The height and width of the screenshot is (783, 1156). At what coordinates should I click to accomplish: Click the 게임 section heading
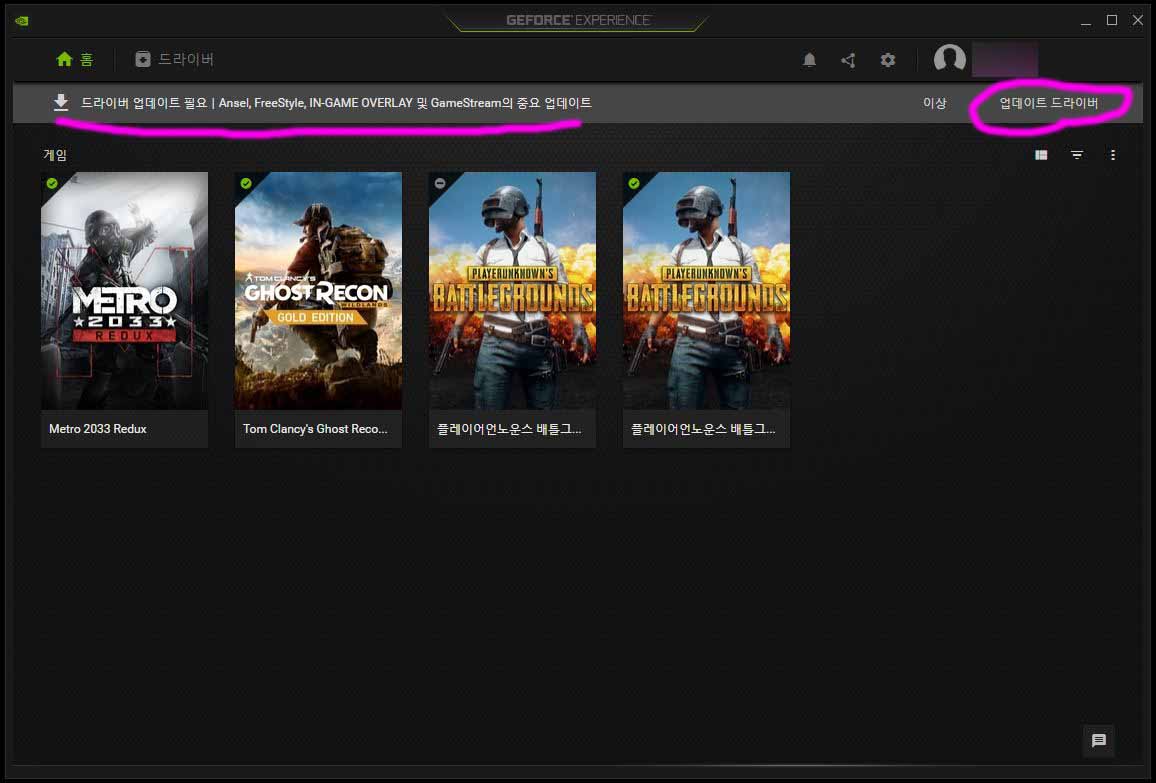pos(55,155)
